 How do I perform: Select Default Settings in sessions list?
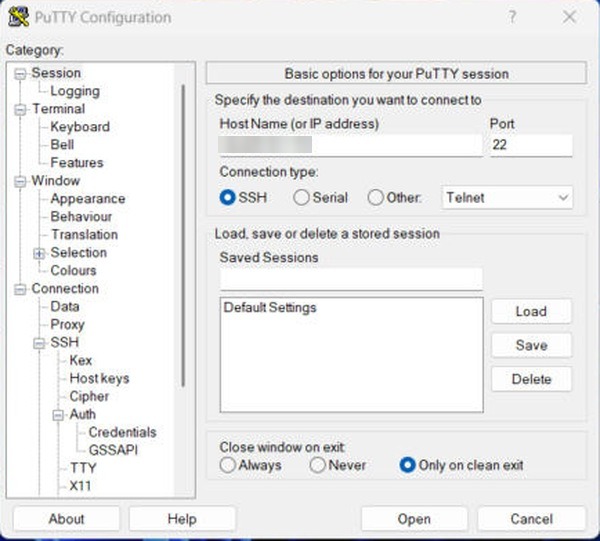(x=270, y=308)
